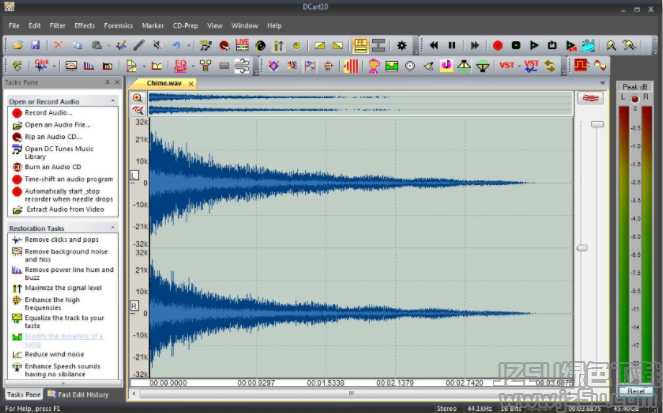Click the pink music note icon
Image resolution: width=663 pixels, height=413 pixels.
click(446, 66)
